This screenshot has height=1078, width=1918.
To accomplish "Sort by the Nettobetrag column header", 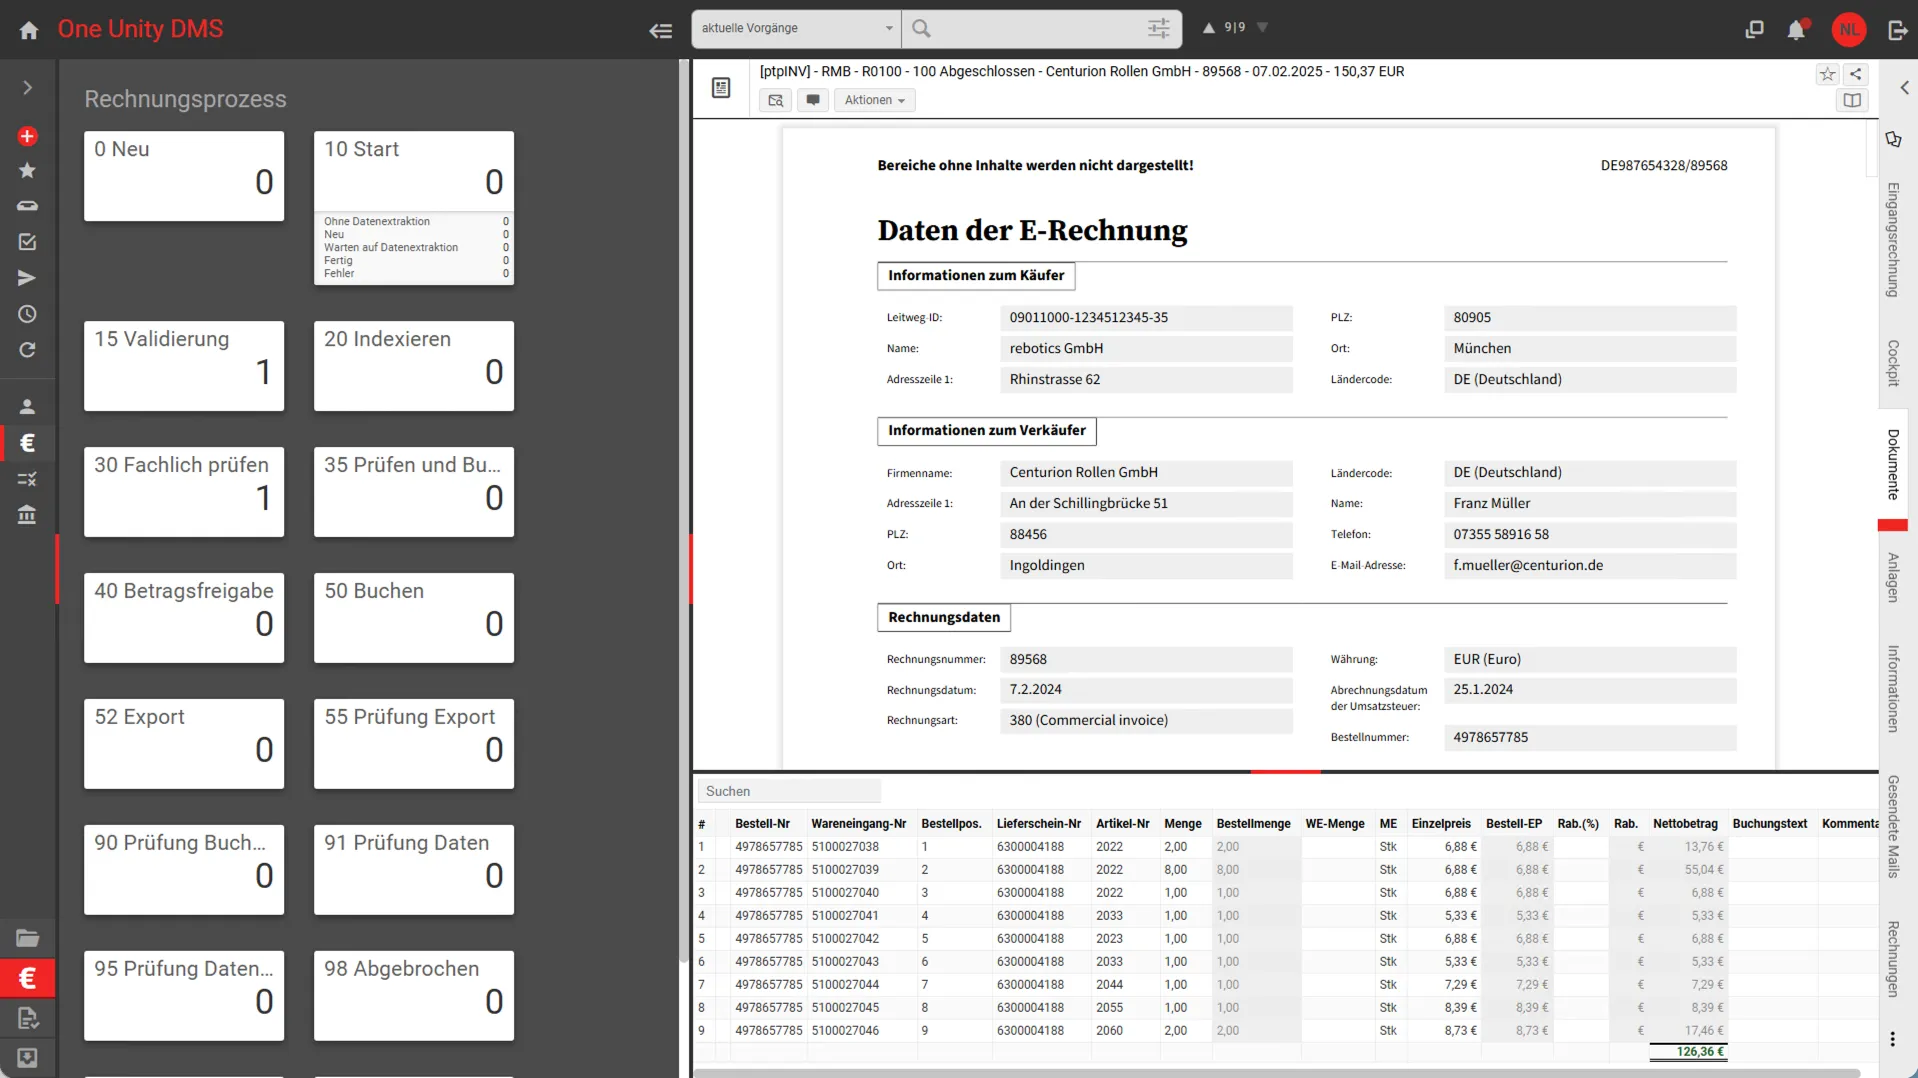I will click(x=1685, y=824).
